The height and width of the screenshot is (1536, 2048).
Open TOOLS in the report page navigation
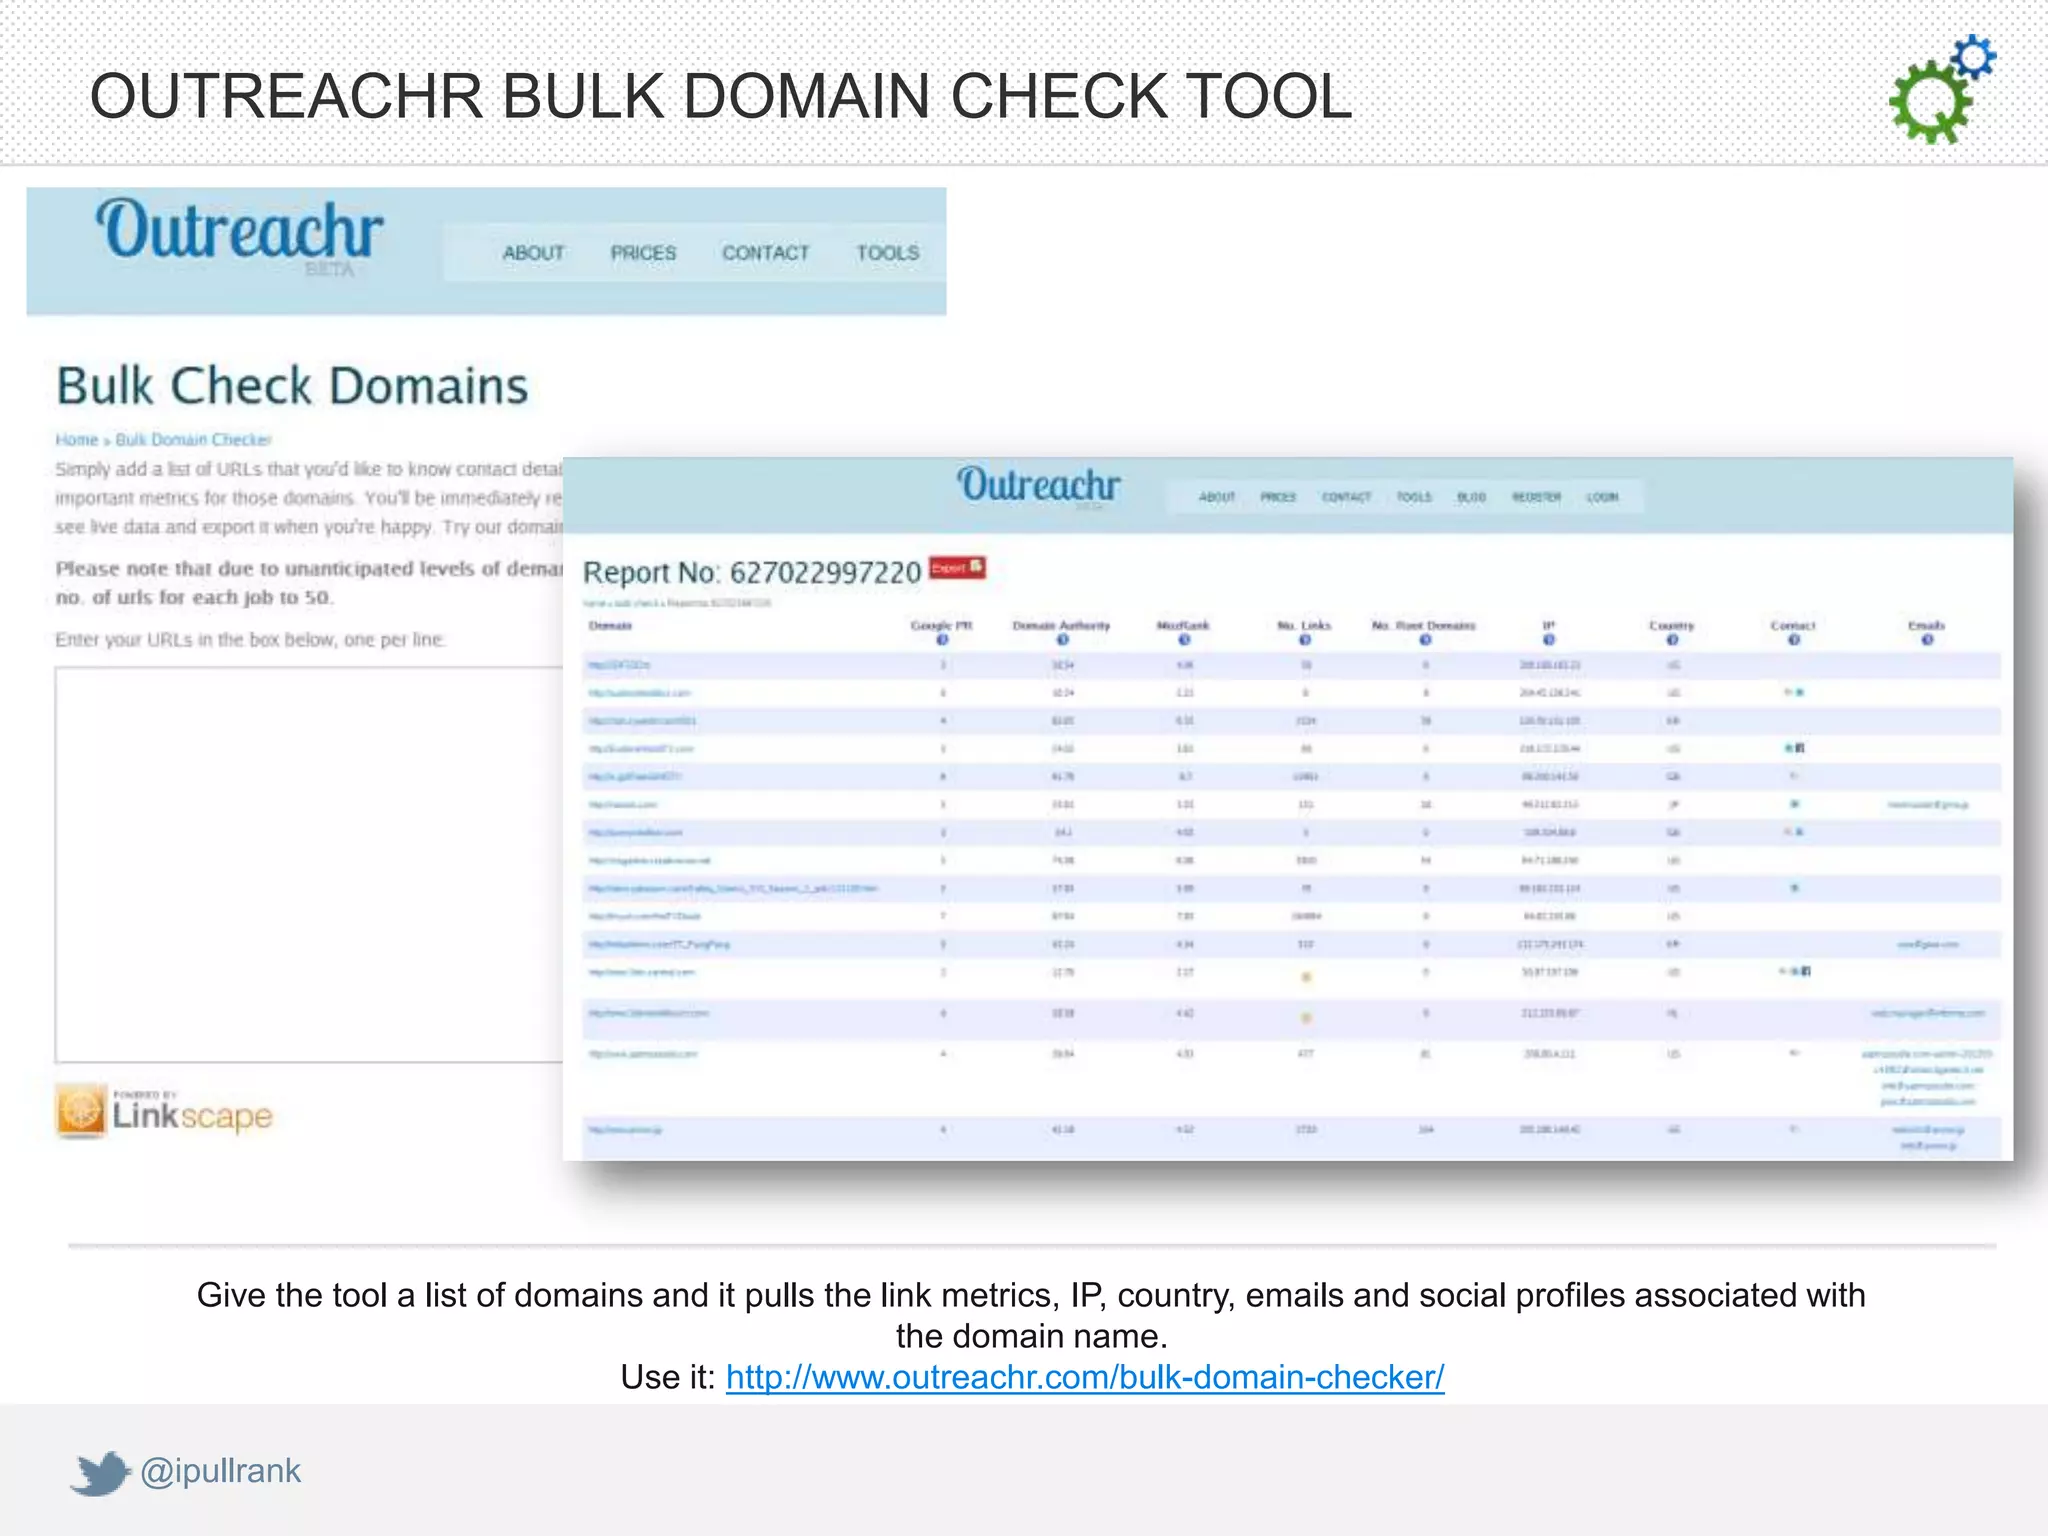point(1414,497)
